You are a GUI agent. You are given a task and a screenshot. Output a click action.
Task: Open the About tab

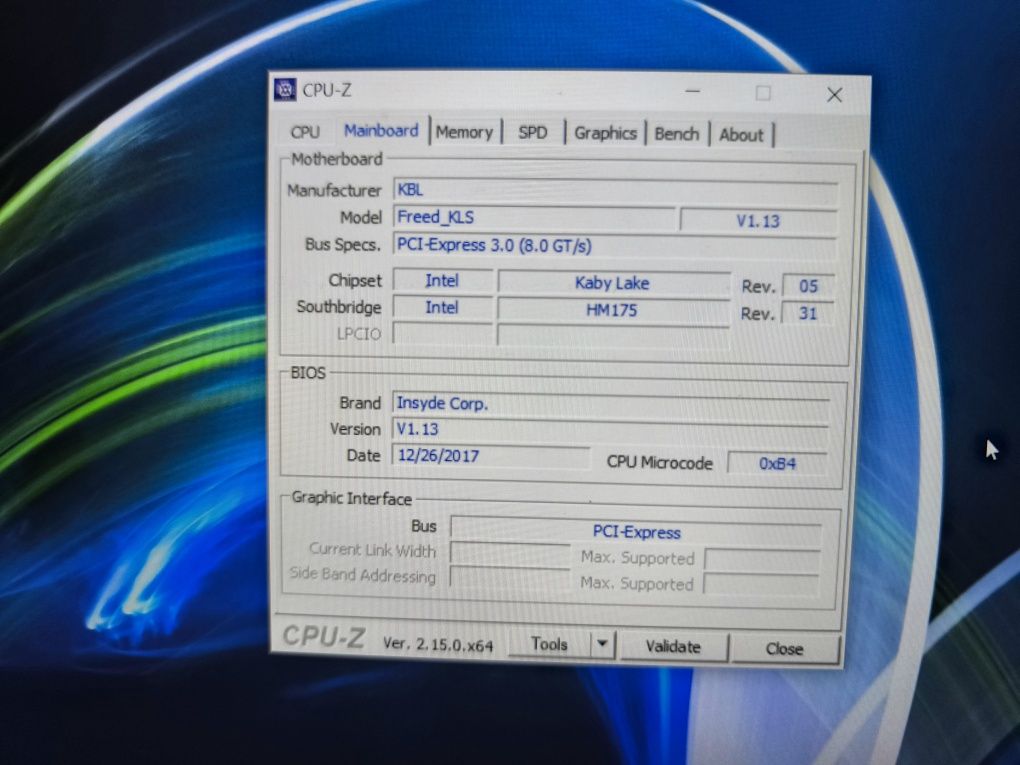[x=741, y=135]
